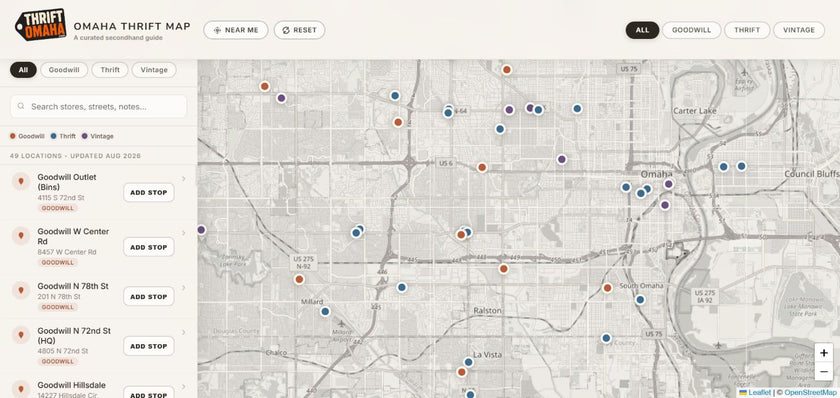Click the search magnifier icon
The height and width of the screenshot is (398, 840).
coord(21,107)
